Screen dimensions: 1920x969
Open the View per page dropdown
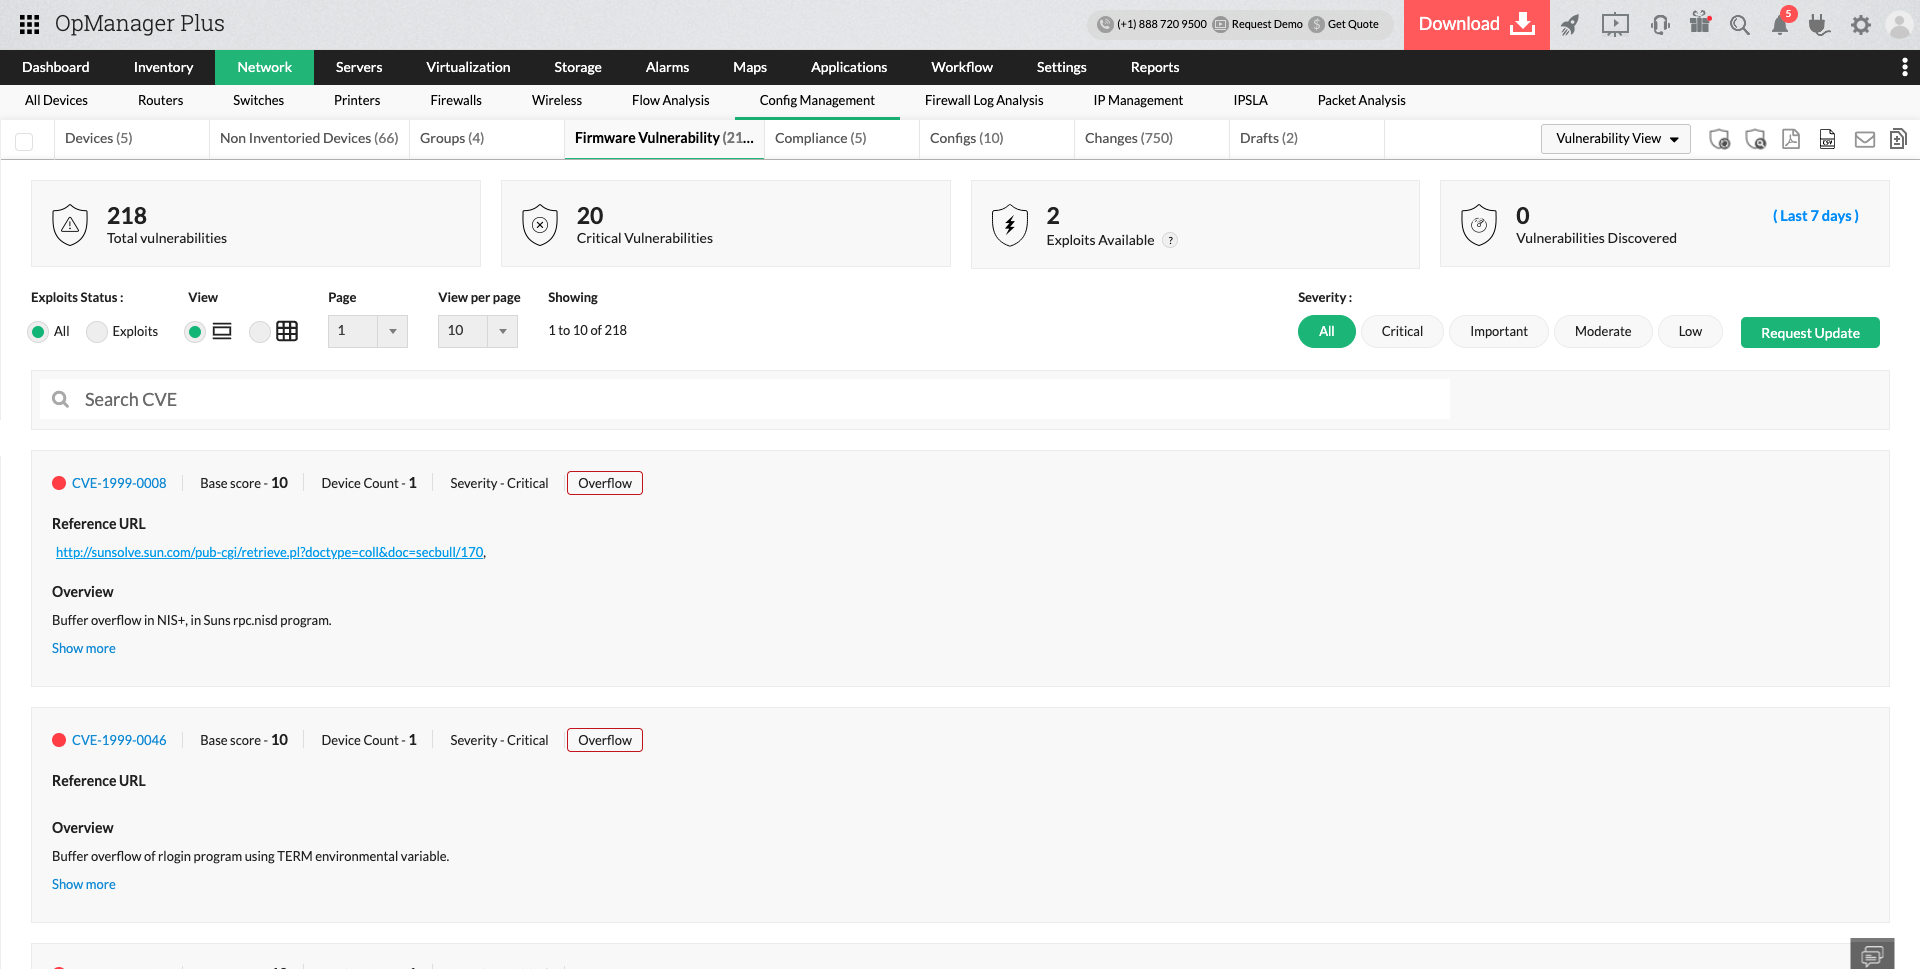pos(477,331)
